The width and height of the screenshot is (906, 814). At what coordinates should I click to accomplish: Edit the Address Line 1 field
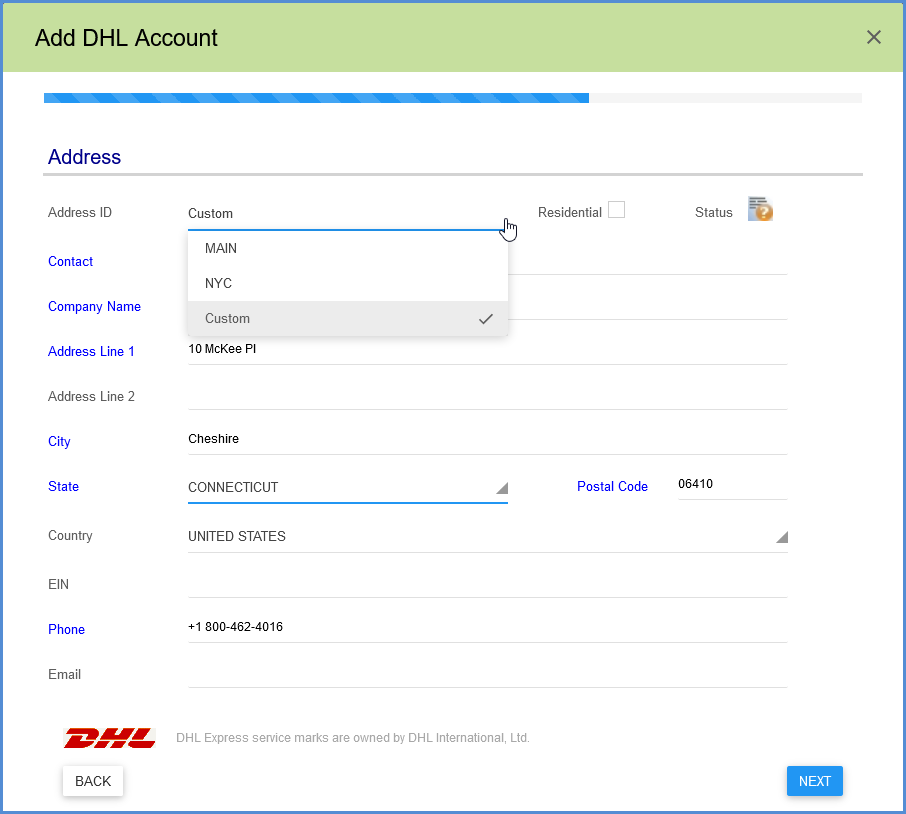pyautogui.click(x=488, y=350)
